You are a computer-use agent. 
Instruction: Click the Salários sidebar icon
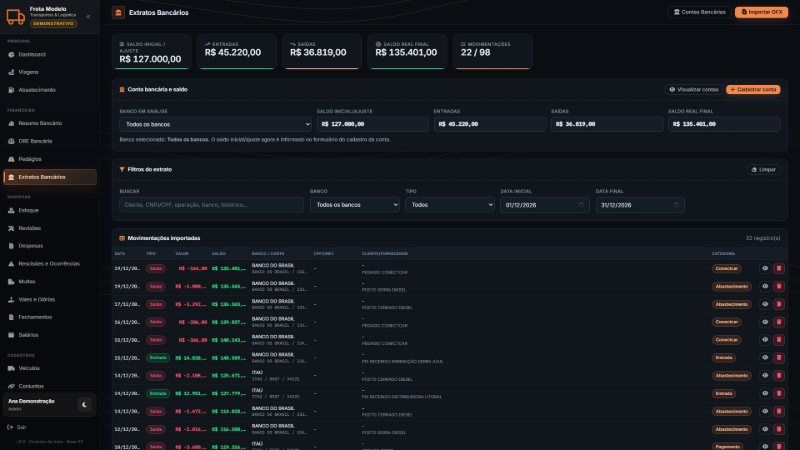pyautogui.click(x=11, y=335)
